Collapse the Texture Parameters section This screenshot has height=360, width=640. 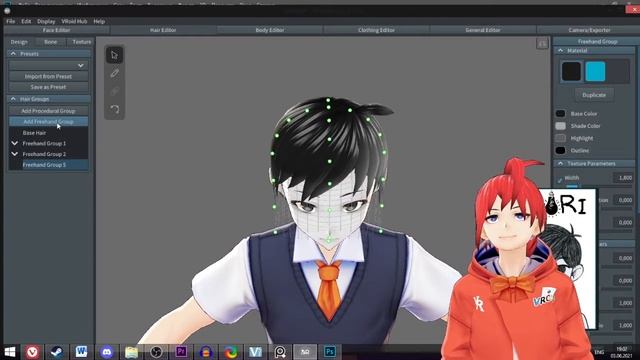pos(560,164)
